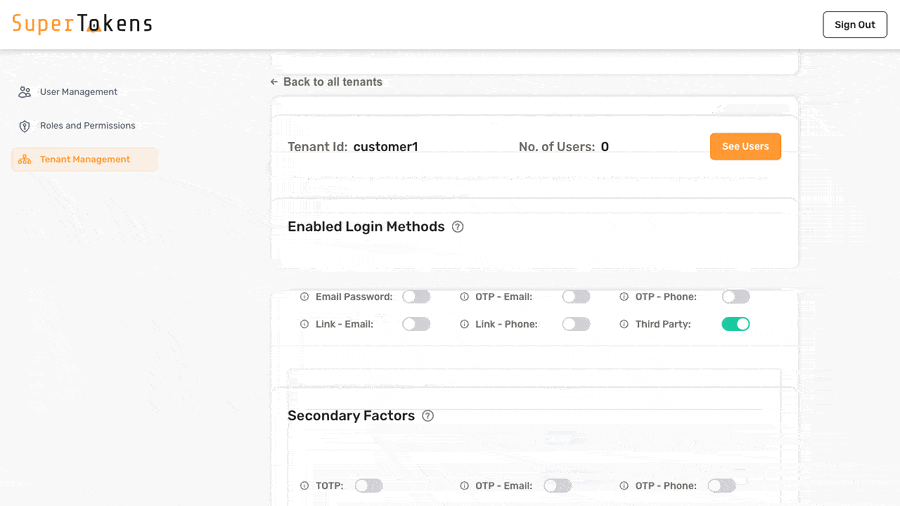This screenshot has height=506, width=900.
Task: Click the Tenant Management hierarchy icon
Action: pos(25,160)
